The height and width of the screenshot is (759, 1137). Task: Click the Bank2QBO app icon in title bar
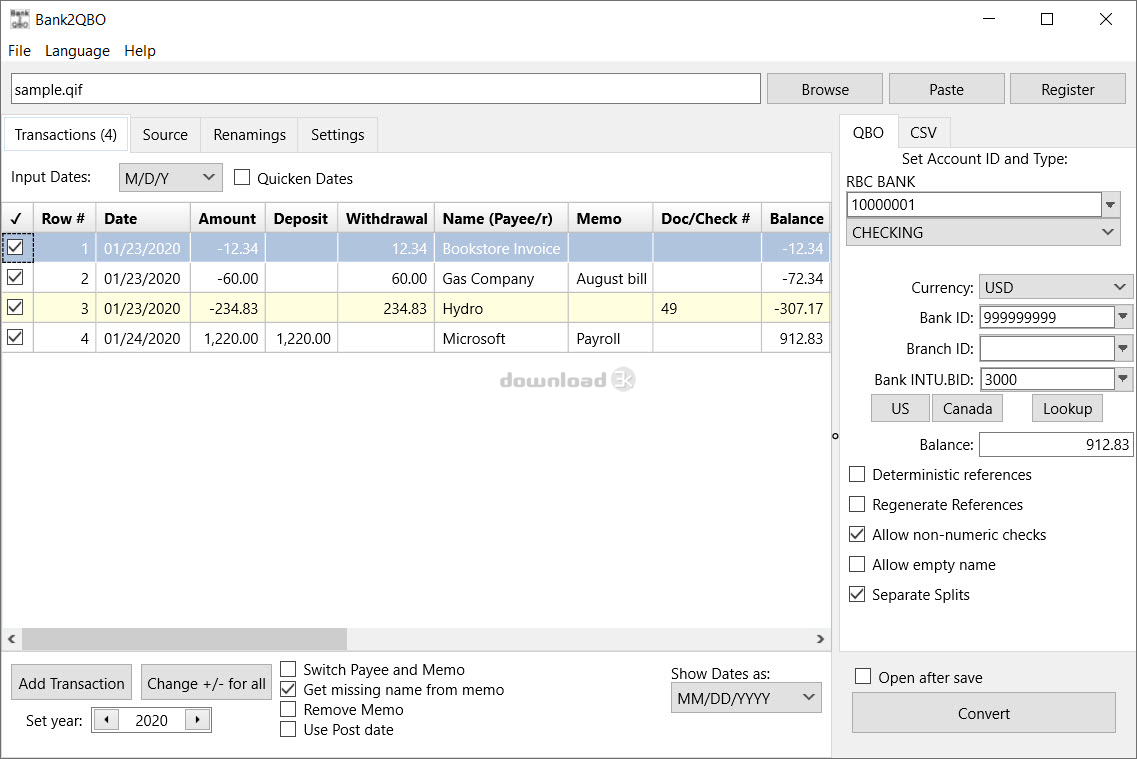(x=19, y=19)
